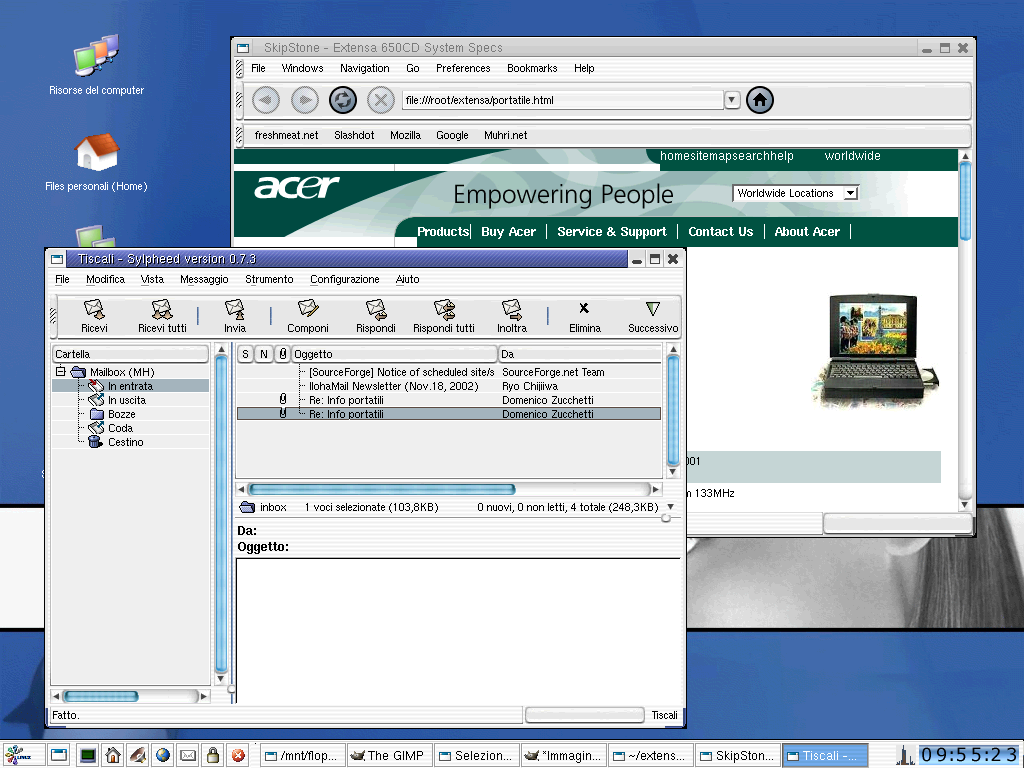Click the desktop window icon in panel
Viewport: 1024px width, 768px height.
click(x=59, y=756)
